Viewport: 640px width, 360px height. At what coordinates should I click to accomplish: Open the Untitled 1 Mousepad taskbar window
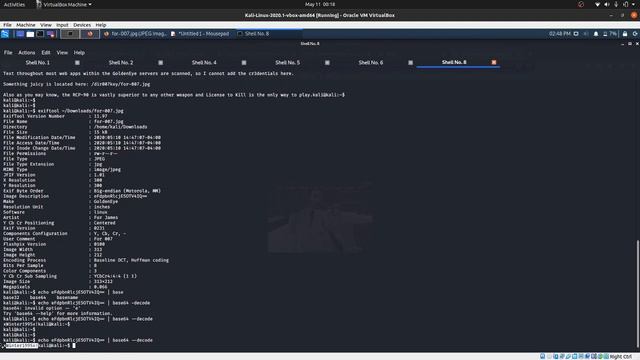pos(200,34)
